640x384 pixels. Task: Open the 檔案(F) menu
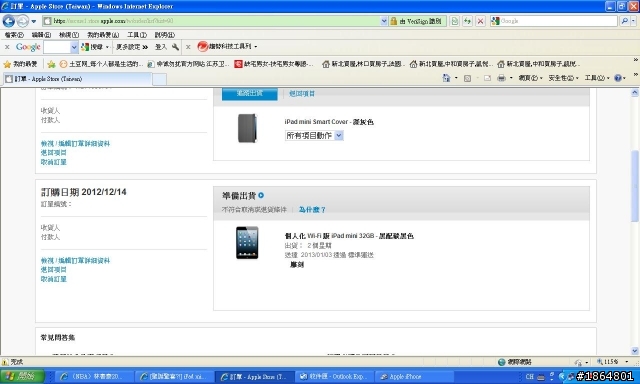point(14,35)
